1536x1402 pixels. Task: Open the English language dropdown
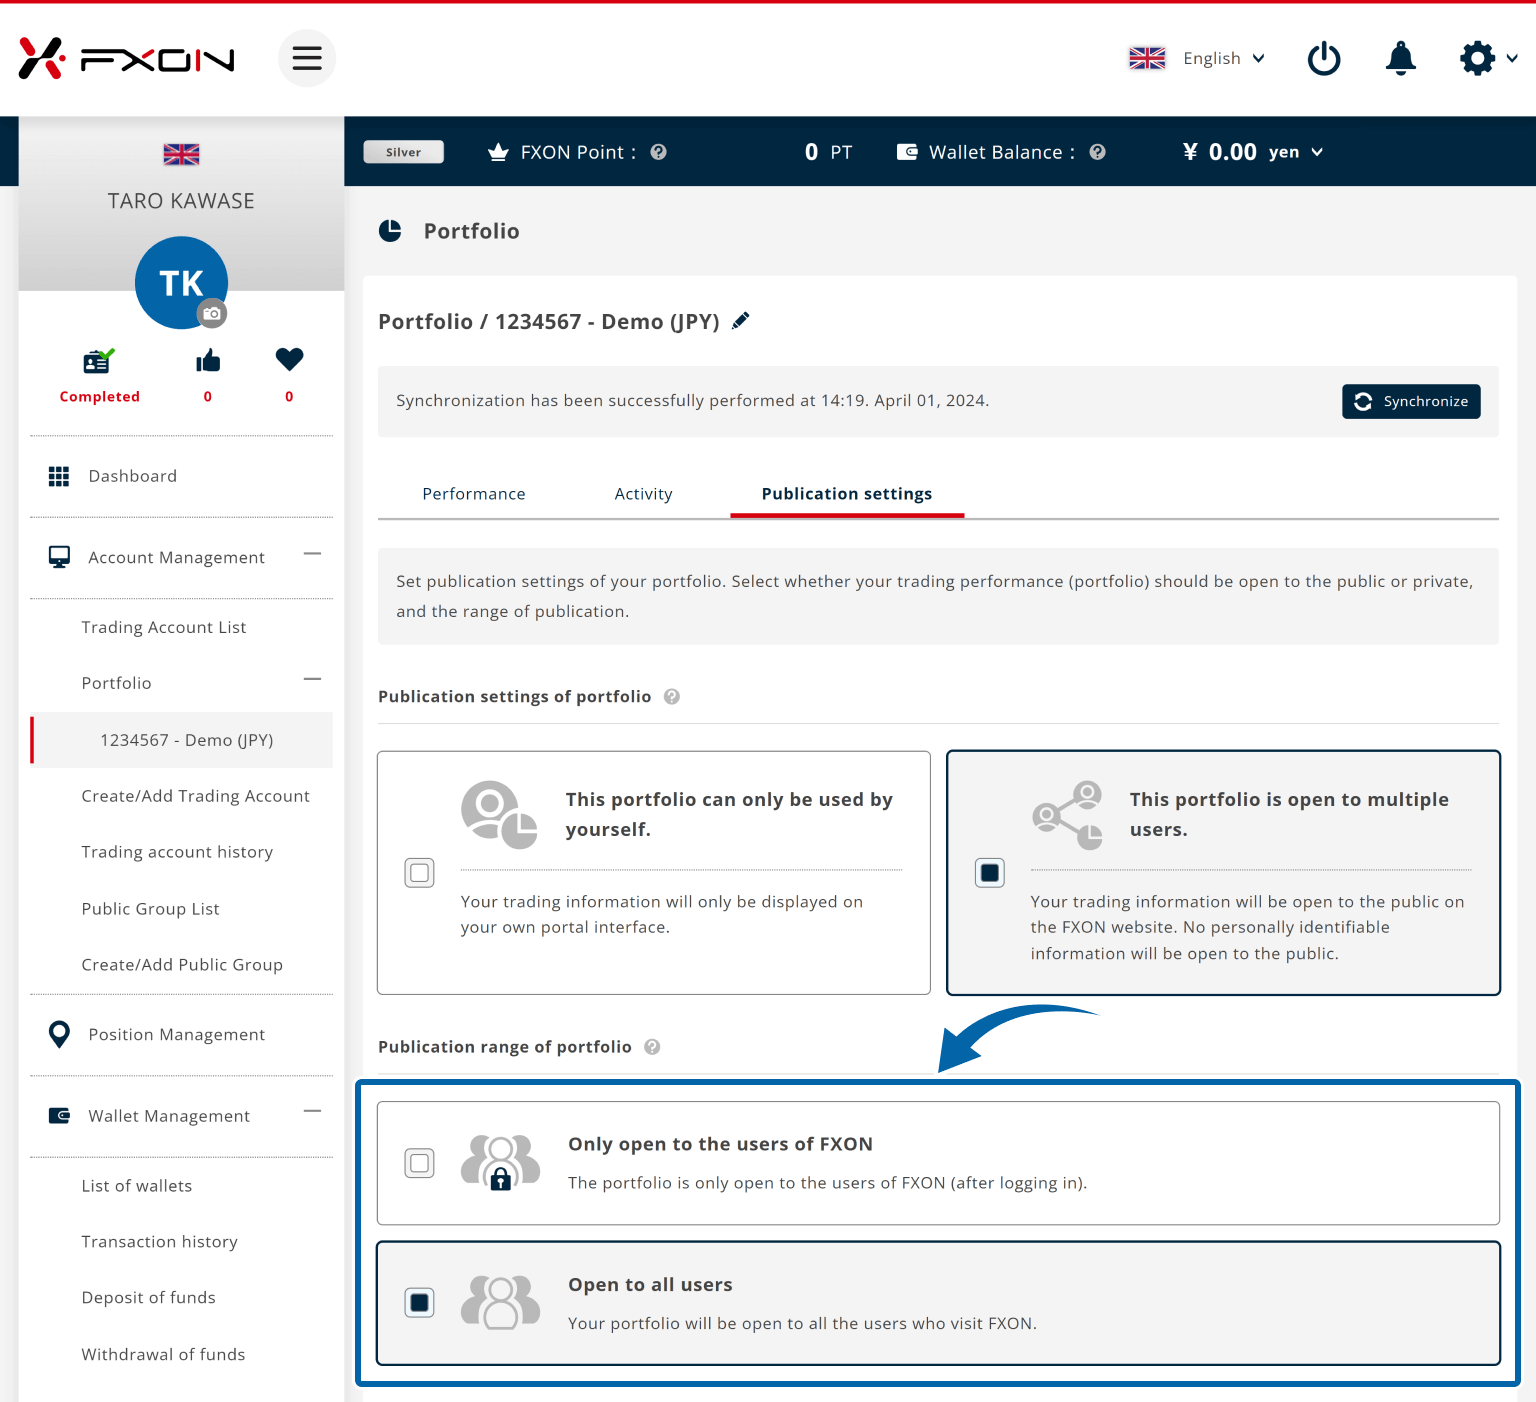tap(1224, 58)
